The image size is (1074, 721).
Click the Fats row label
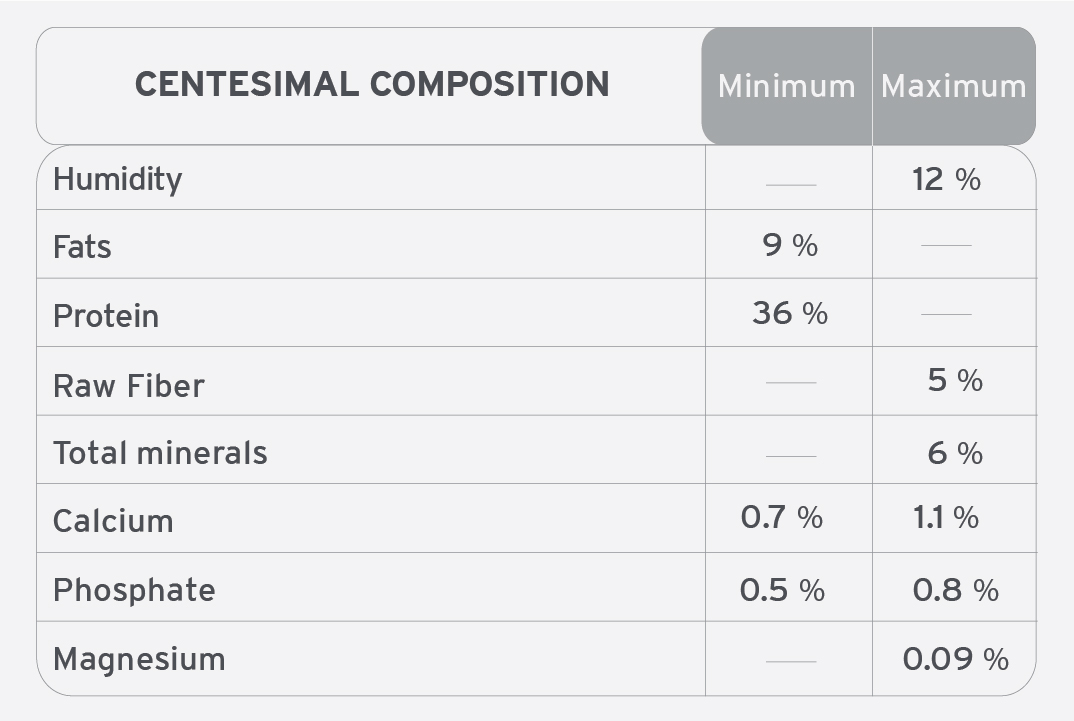click(82, 246)
